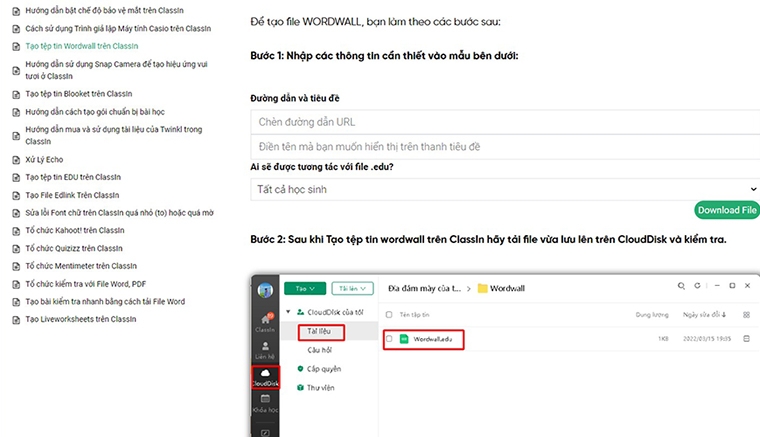Image resolution: width=760 pixels, height=437 pixels.
Task: Open 'Cách sử dụng Trình giả lập Máy tính Casio' article
Action: [x=118, y=29]
